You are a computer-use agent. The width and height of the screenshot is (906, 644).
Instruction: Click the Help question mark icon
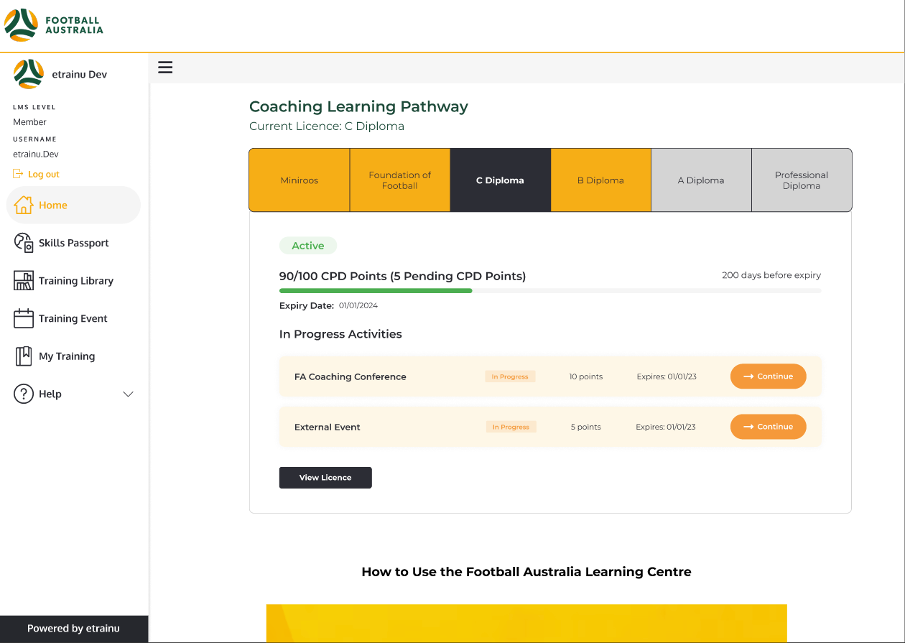pos(24,394)
